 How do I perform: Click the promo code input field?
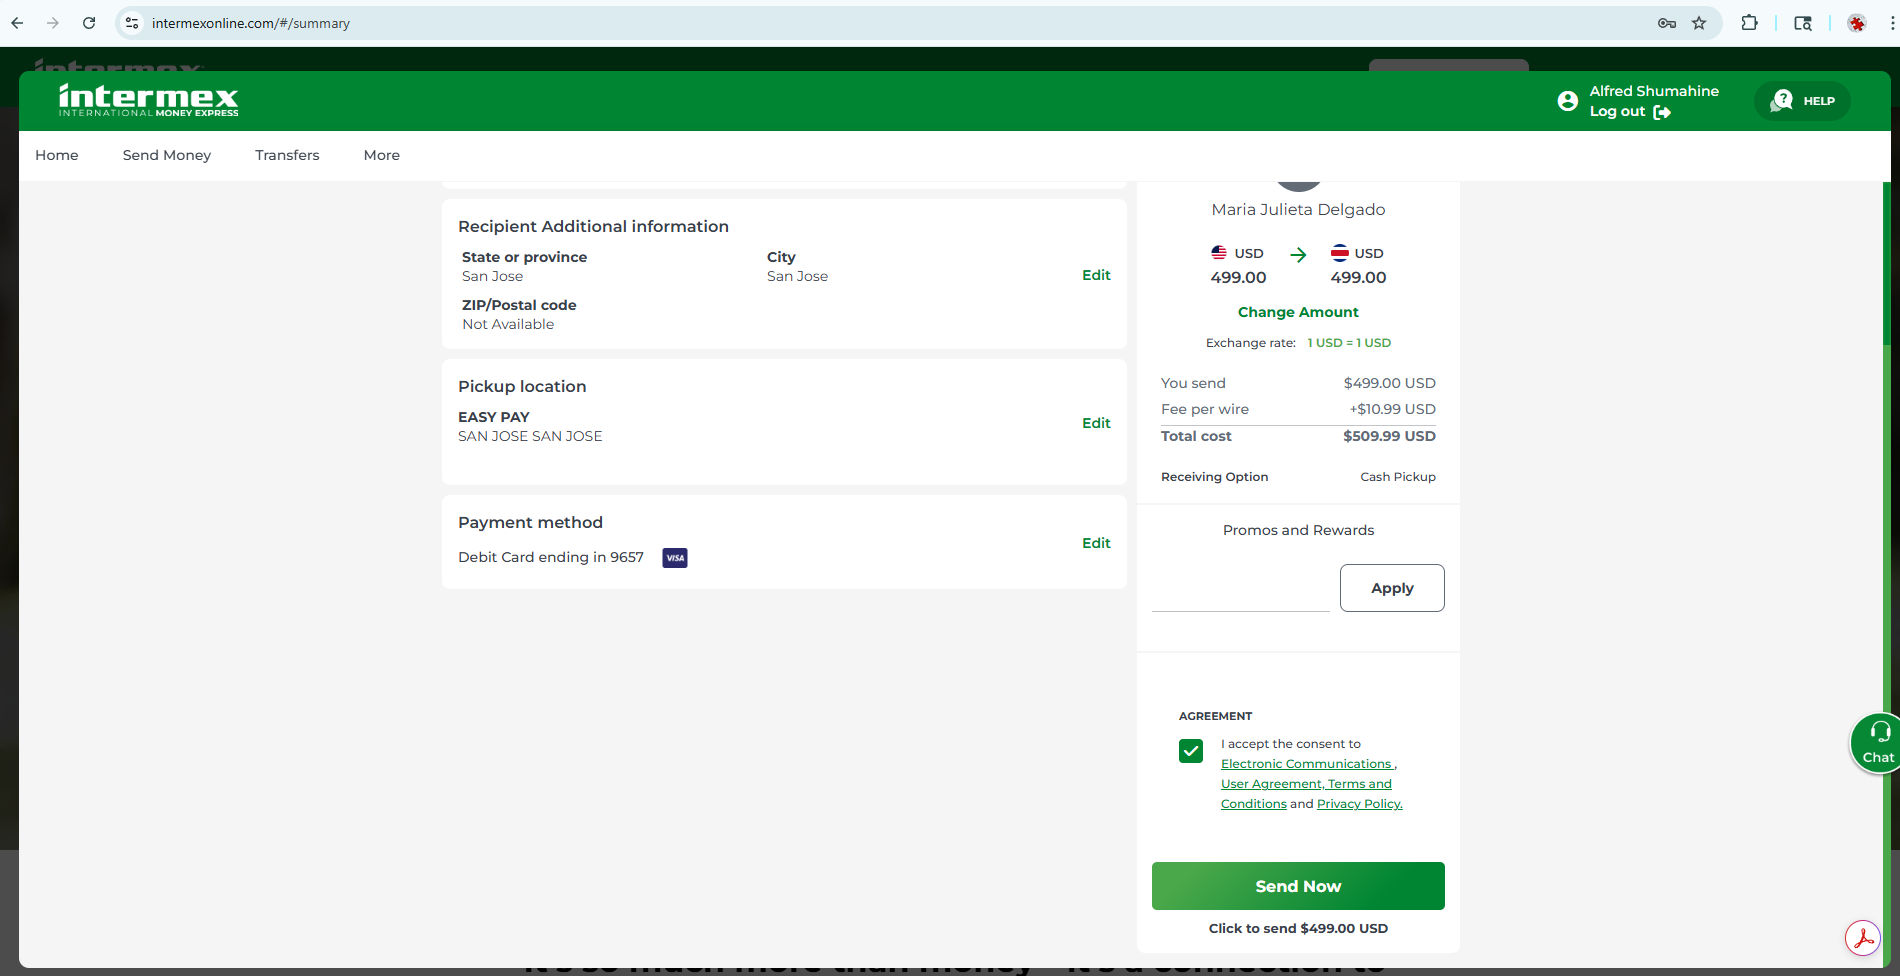click(x=1240, y=590)
